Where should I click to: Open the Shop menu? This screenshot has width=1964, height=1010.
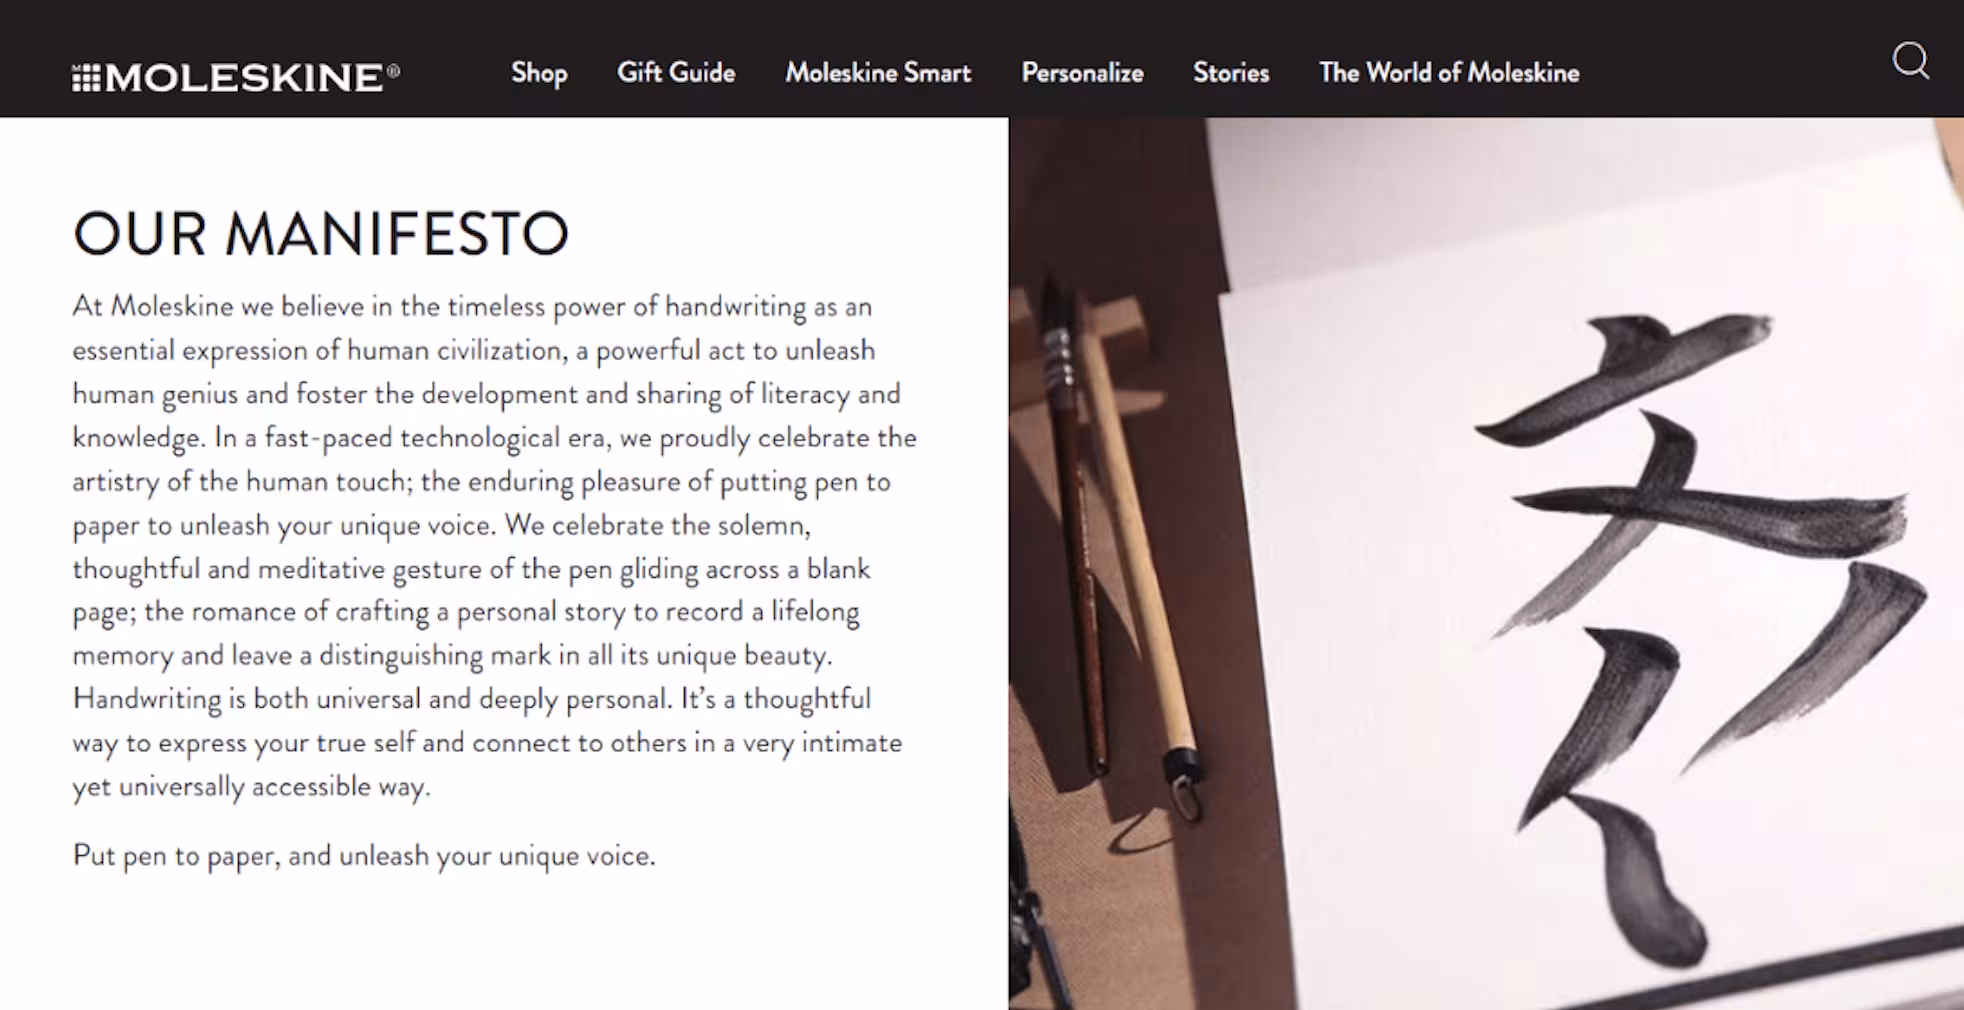tap(539, 73)
